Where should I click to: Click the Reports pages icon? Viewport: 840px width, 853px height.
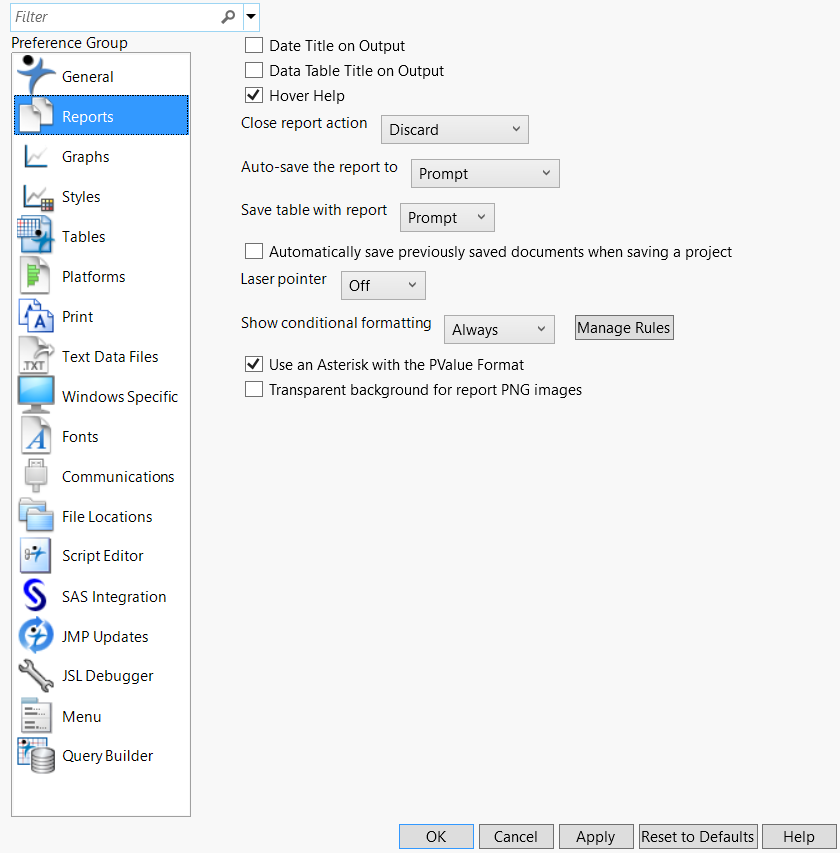coord(36,115)
